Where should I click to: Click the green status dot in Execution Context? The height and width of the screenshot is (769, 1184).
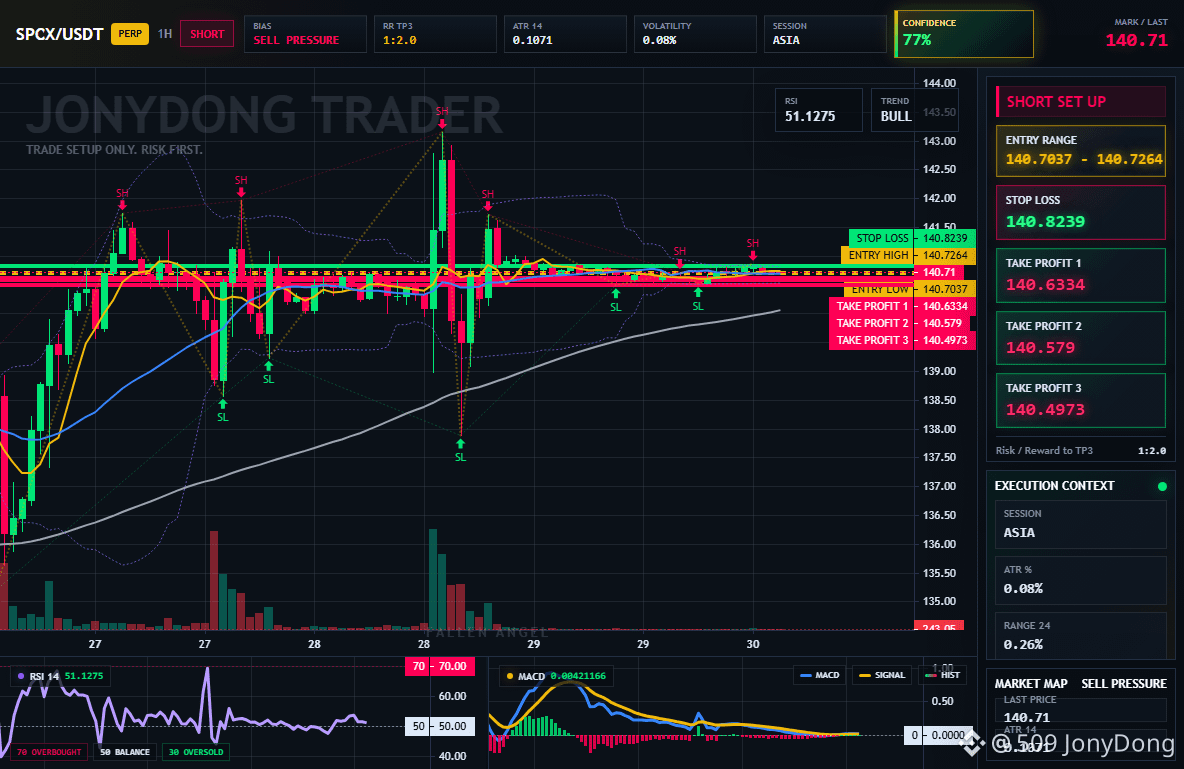click(1162, 486)
